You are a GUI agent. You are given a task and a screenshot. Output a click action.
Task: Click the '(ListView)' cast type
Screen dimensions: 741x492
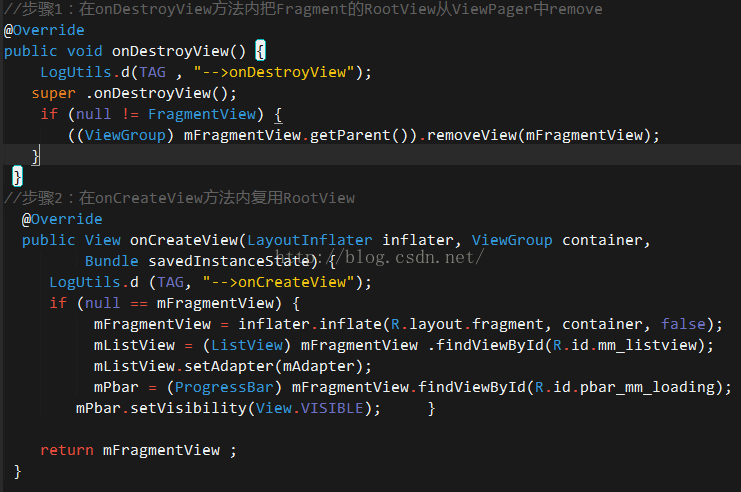[x=247, y=345]
